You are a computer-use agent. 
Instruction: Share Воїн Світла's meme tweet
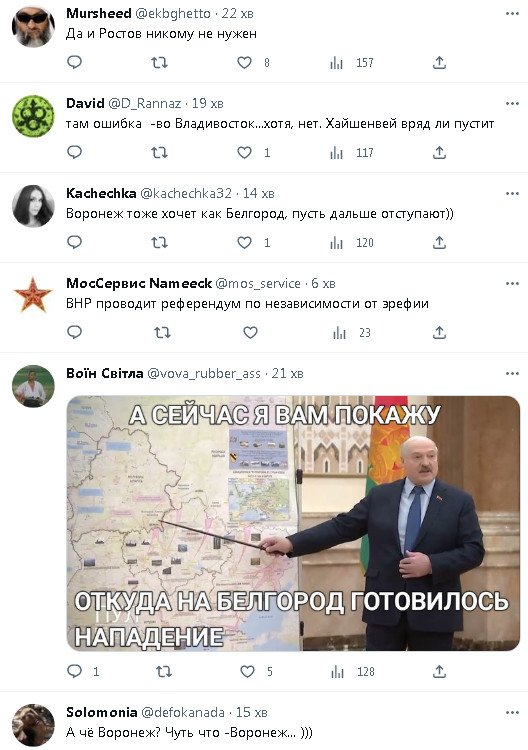439,672
